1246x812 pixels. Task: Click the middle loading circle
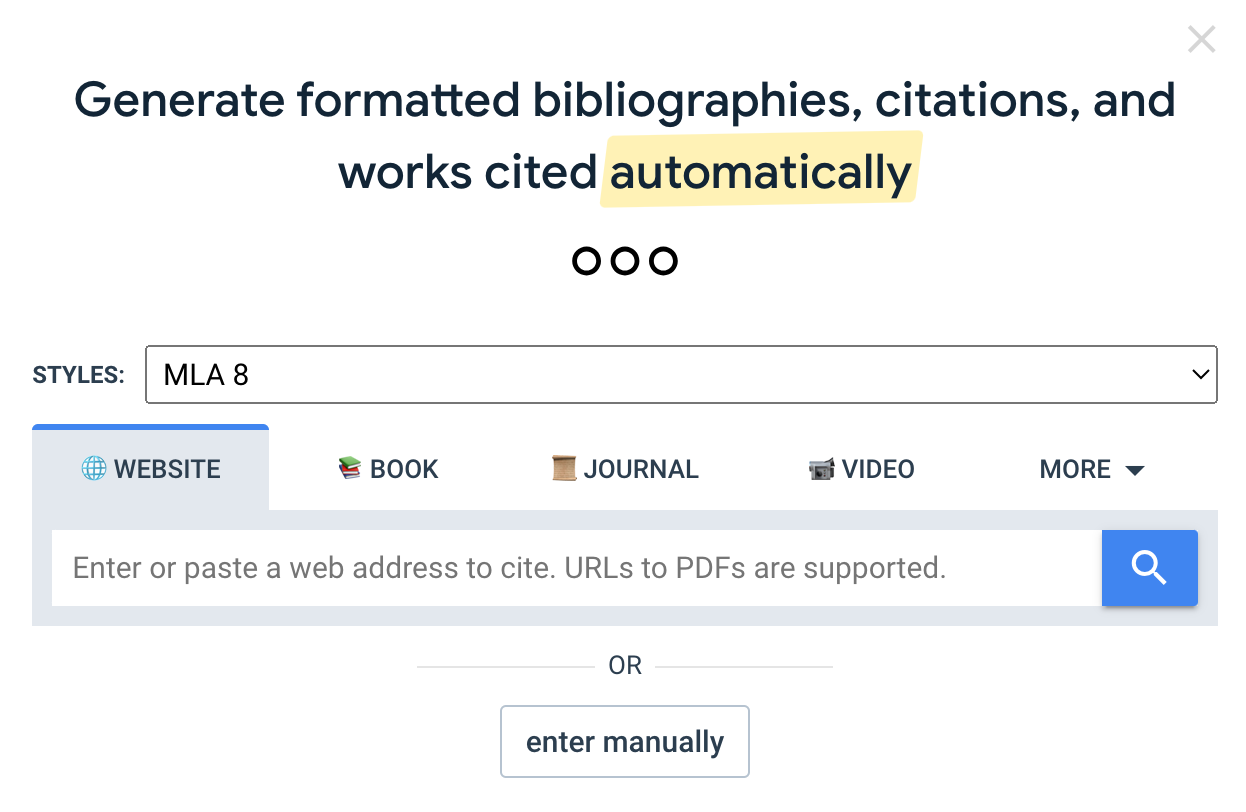[x=625, y=261]
